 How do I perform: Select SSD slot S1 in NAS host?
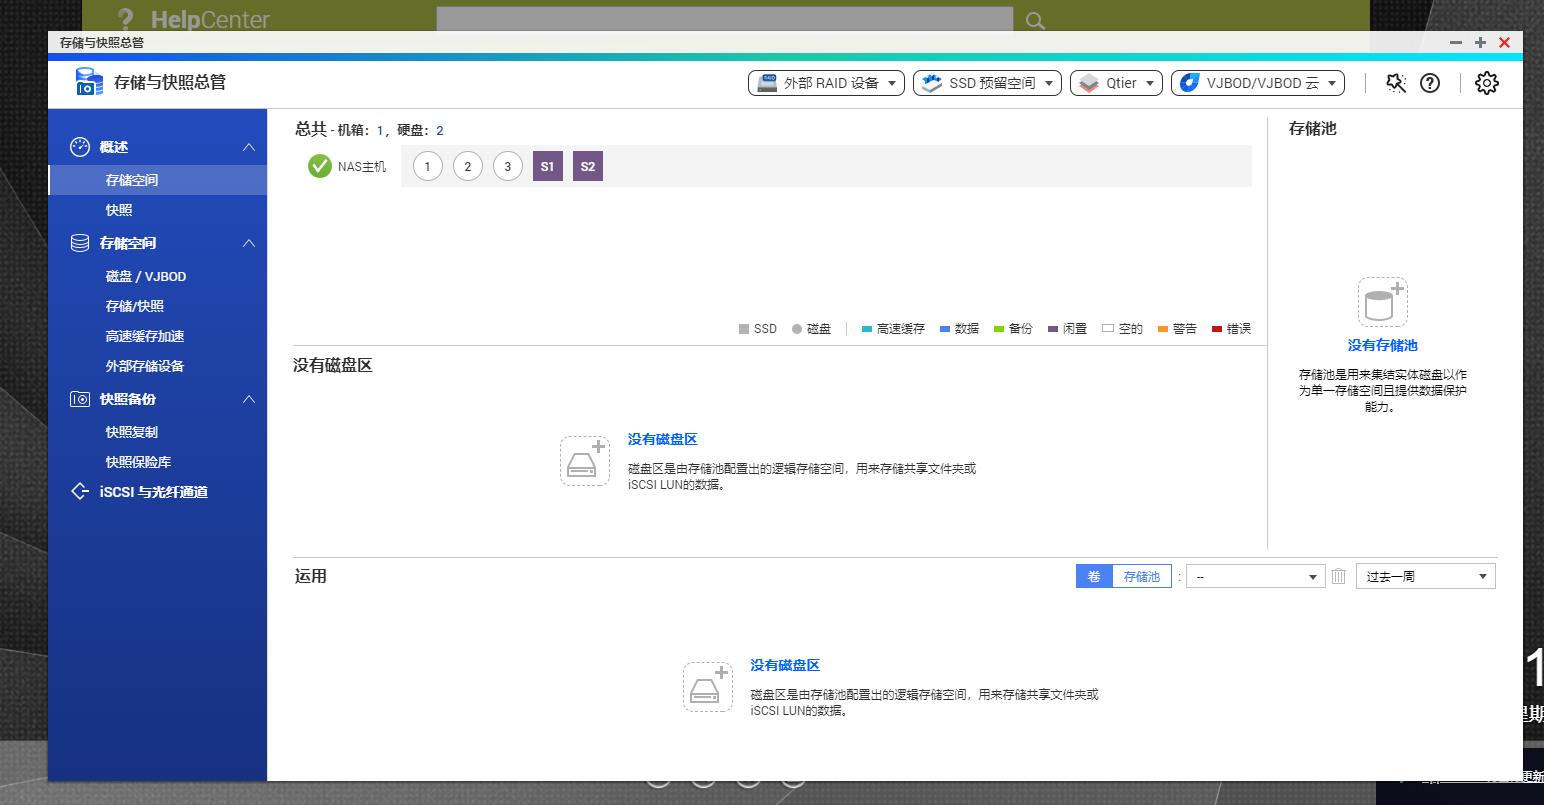point(547,167)
